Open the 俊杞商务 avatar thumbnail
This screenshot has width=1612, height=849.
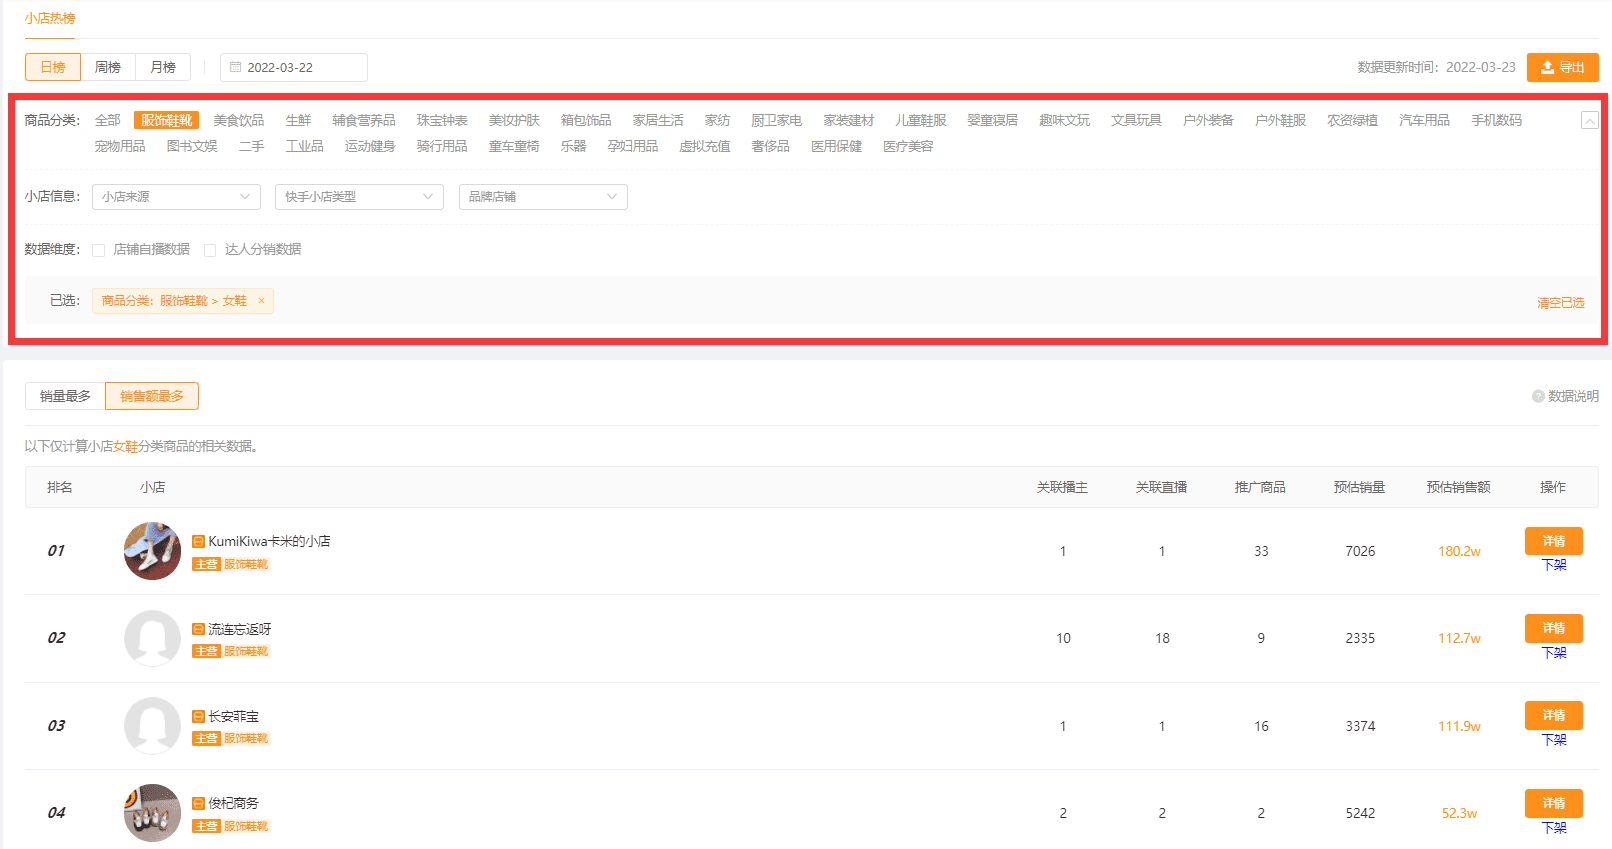click(x=152, y=813)
